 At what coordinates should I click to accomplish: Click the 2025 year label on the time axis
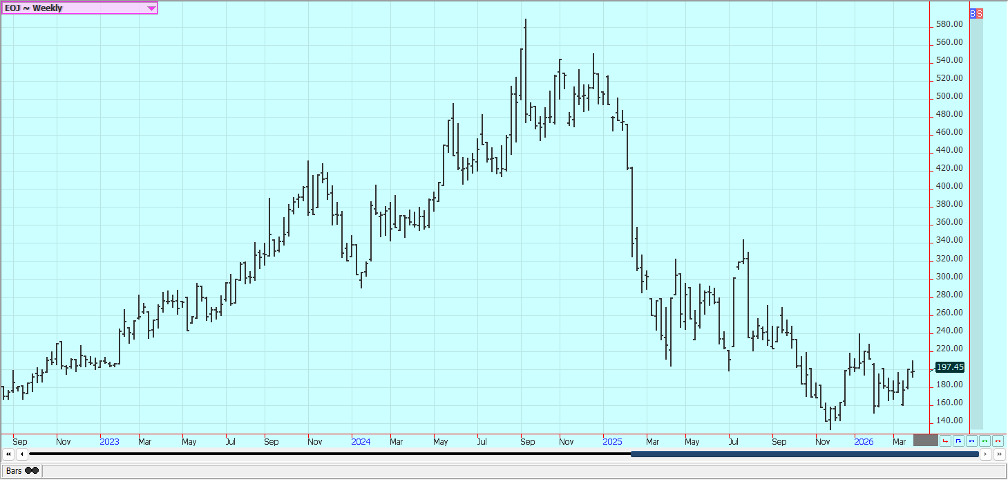click(612, 440)
